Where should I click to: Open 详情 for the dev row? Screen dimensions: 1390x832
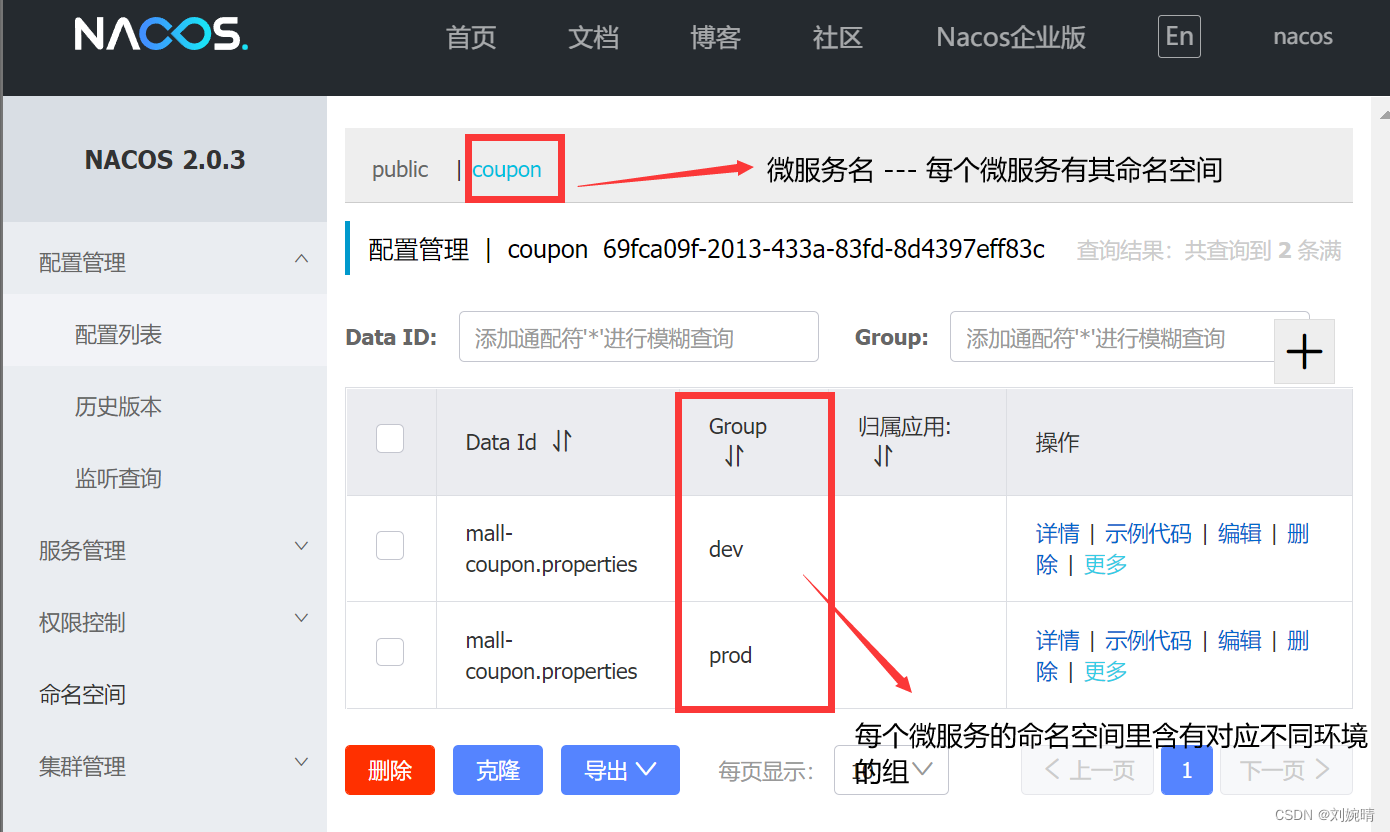[x=1058, y=534]
